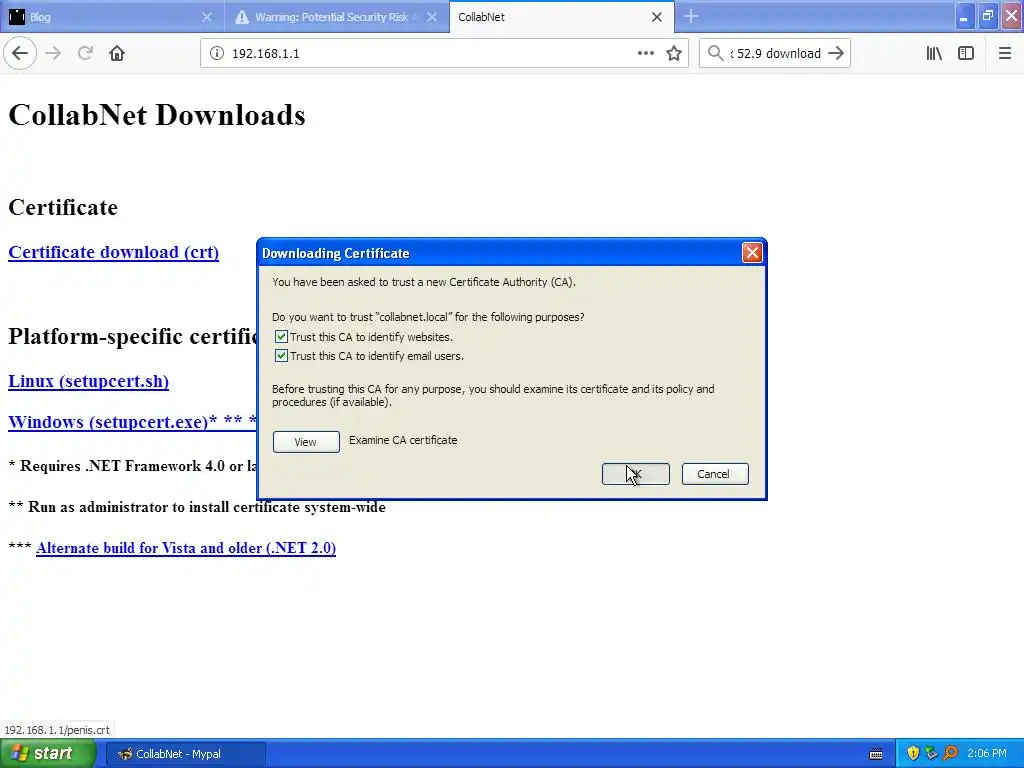The width and height of the screenshot is (1024, 768).
Task: Close the Warning Potential Security Risk tab
Action: click(432, 17)
